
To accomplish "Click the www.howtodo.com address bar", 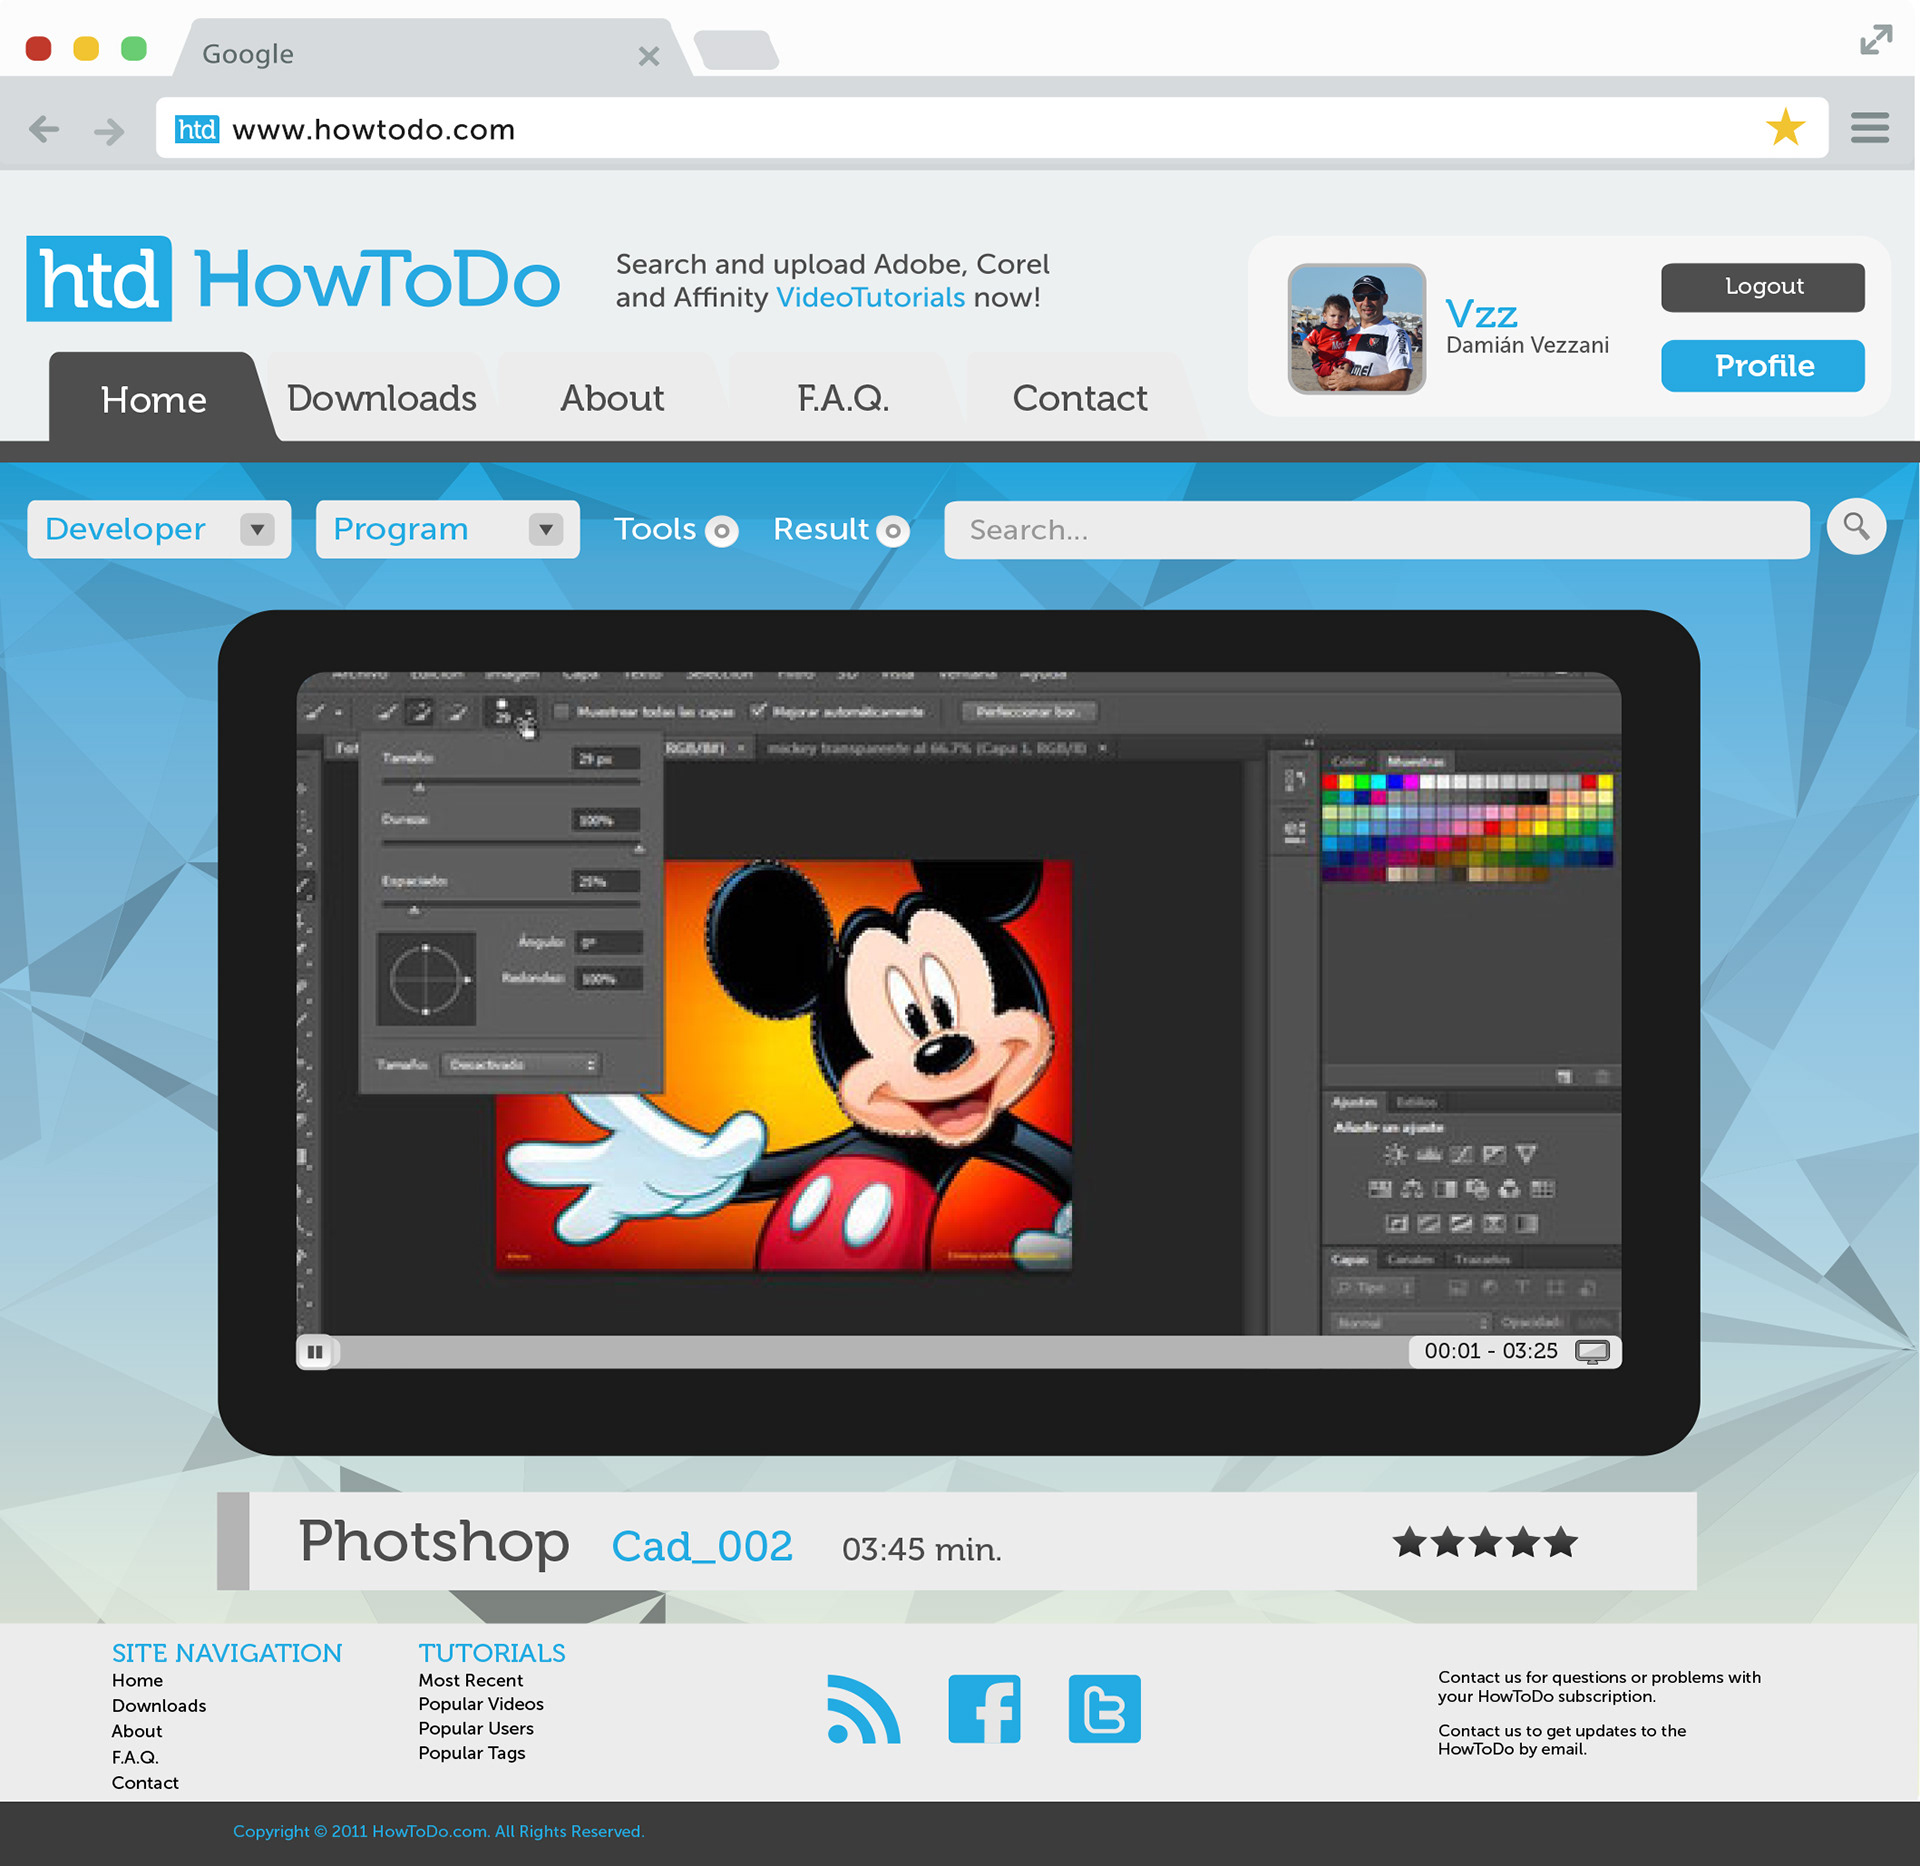I will coord(991,128).
